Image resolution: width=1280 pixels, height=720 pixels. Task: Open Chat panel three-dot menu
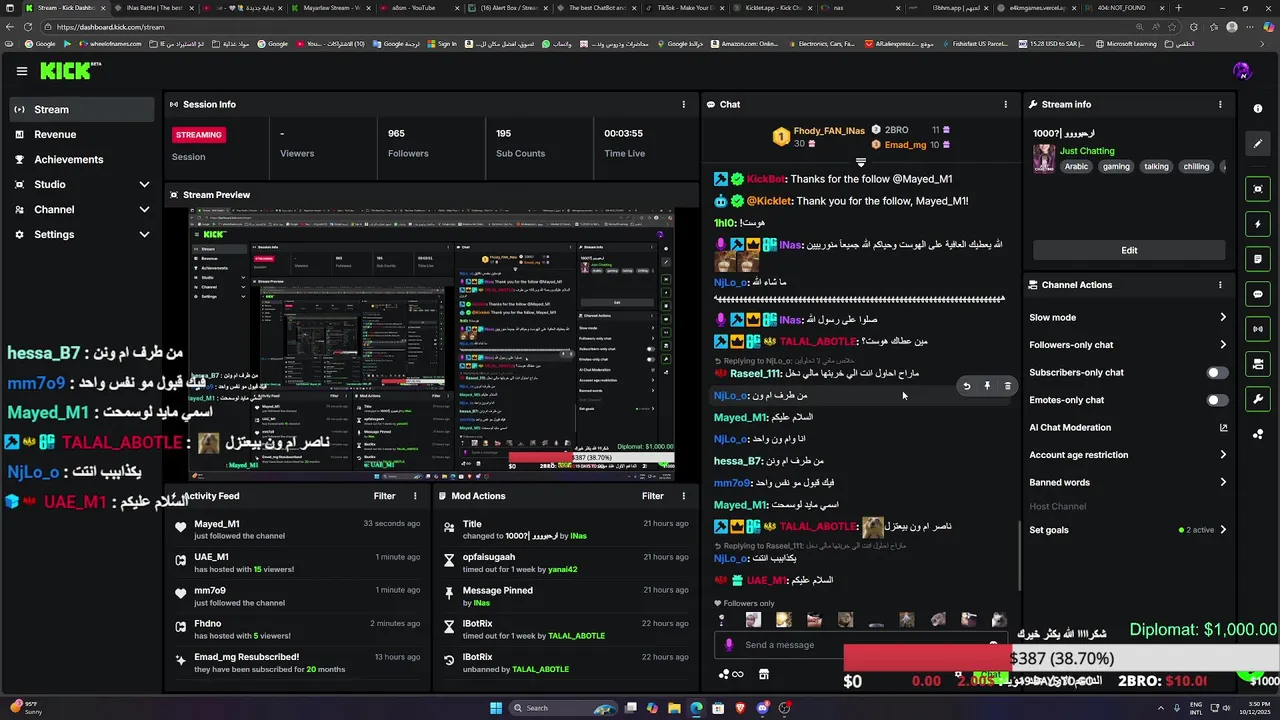1006,104
